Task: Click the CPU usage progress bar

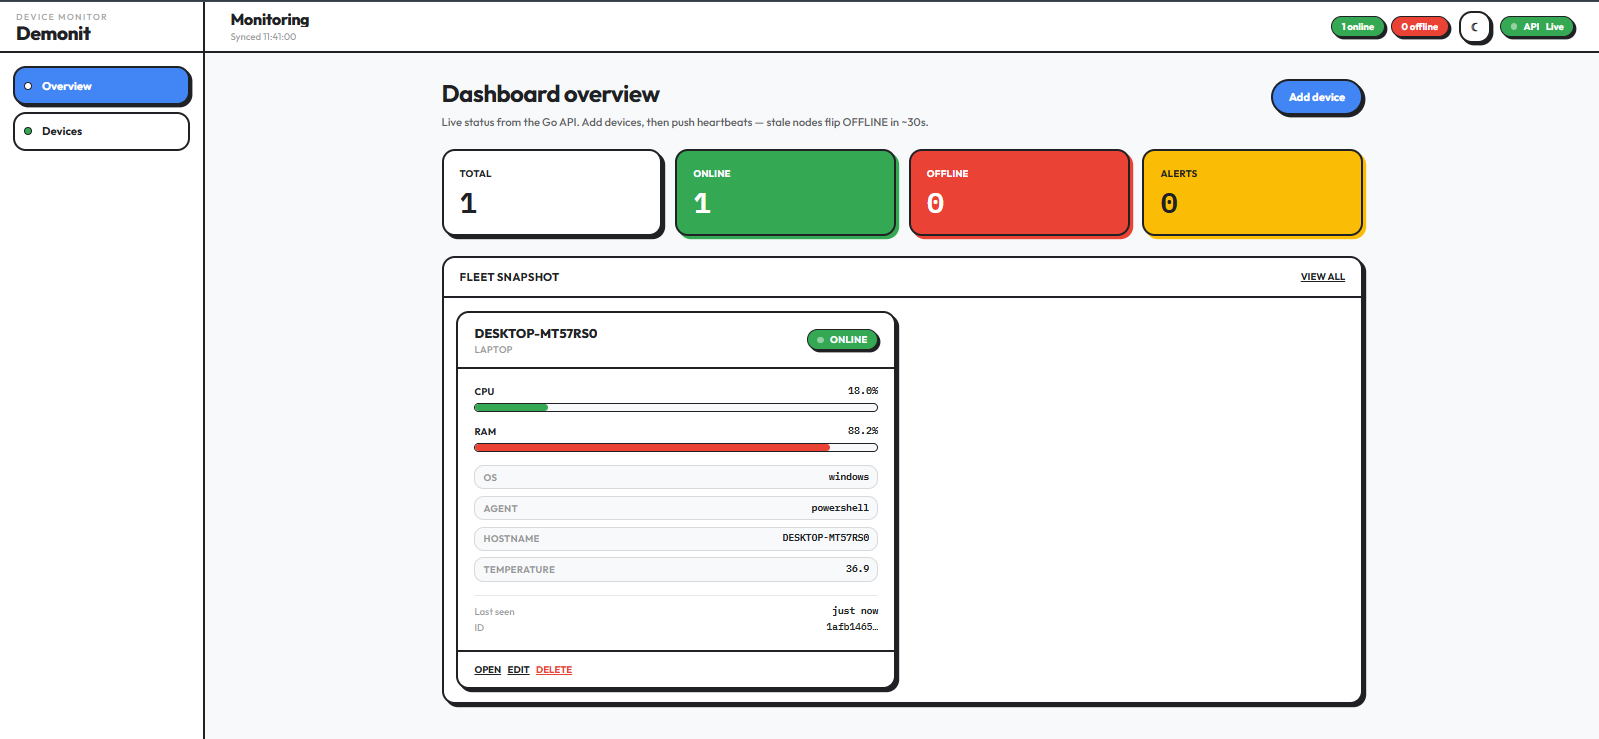Action: 676,407
